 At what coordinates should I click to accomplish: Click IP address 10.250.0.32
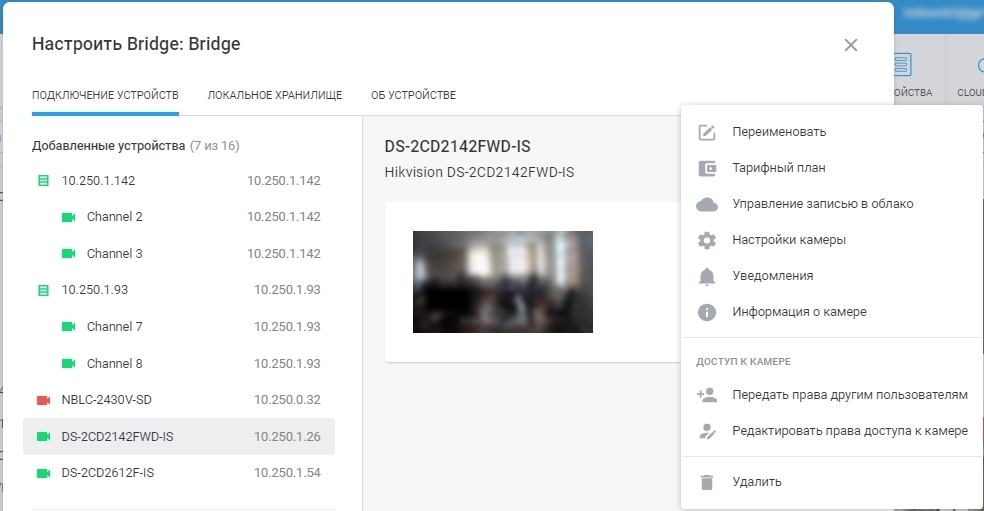click(x=287, y=400)
